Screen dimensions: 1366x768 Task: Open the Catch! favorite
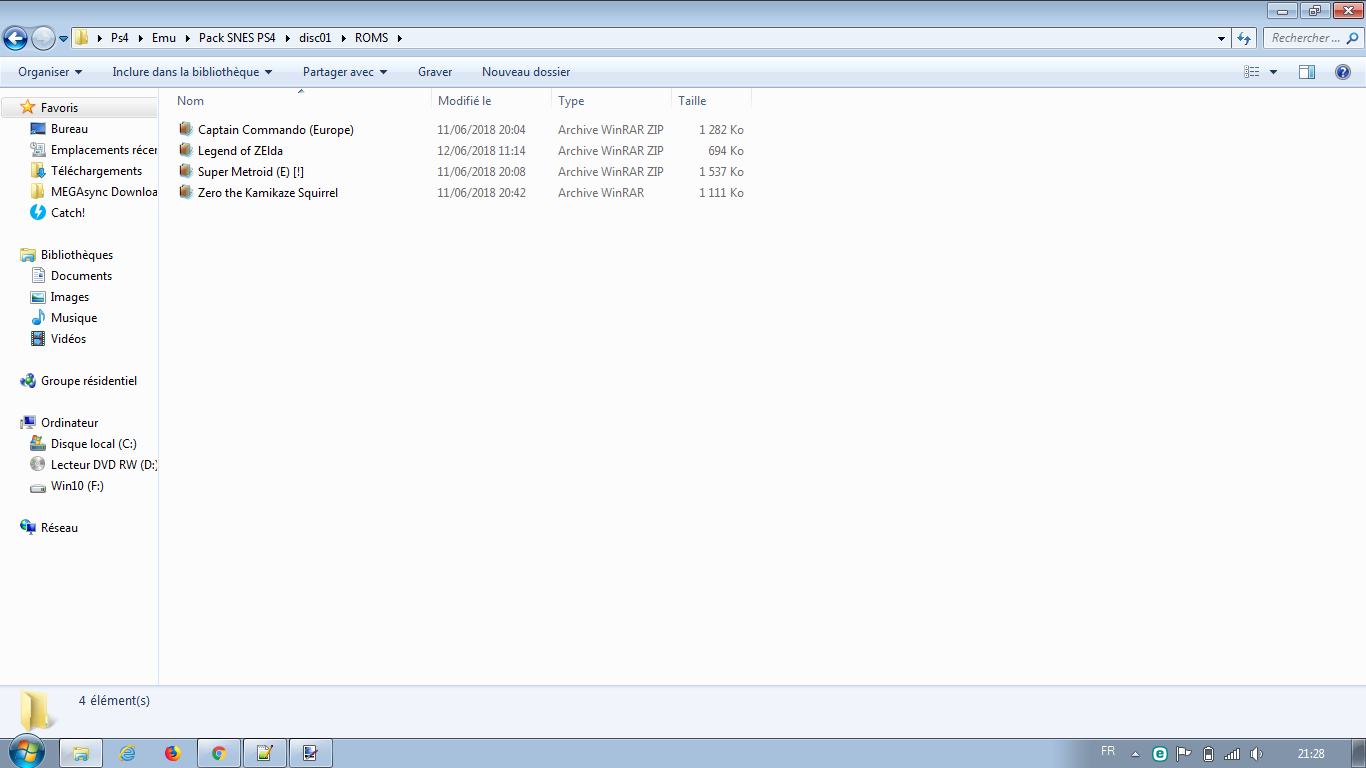coord(68,213)
